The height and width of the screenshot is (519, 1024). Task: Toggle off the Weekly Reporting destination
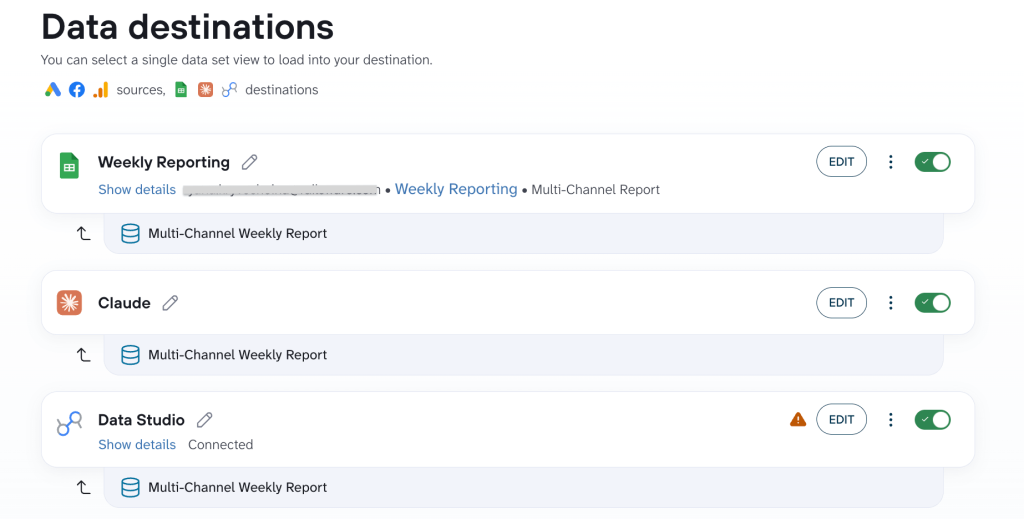point(933,162)
